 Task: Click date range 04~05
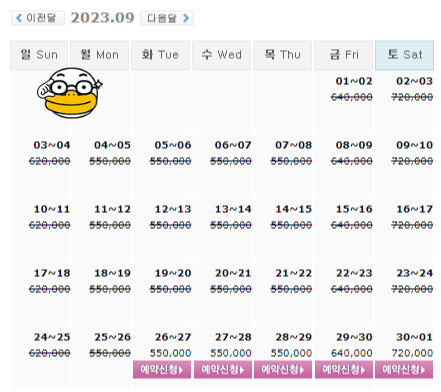[112, 145]
